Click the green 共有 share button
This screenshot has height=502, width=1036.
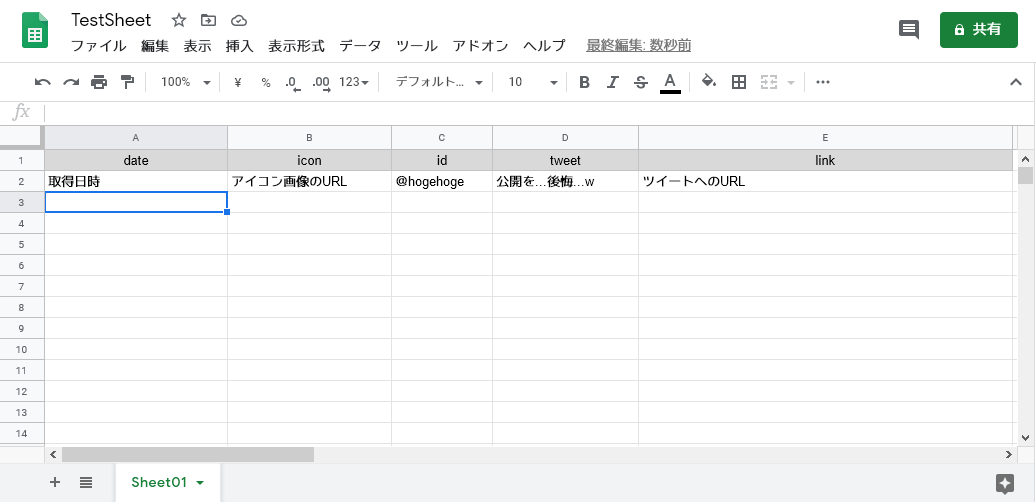point(979,30)
